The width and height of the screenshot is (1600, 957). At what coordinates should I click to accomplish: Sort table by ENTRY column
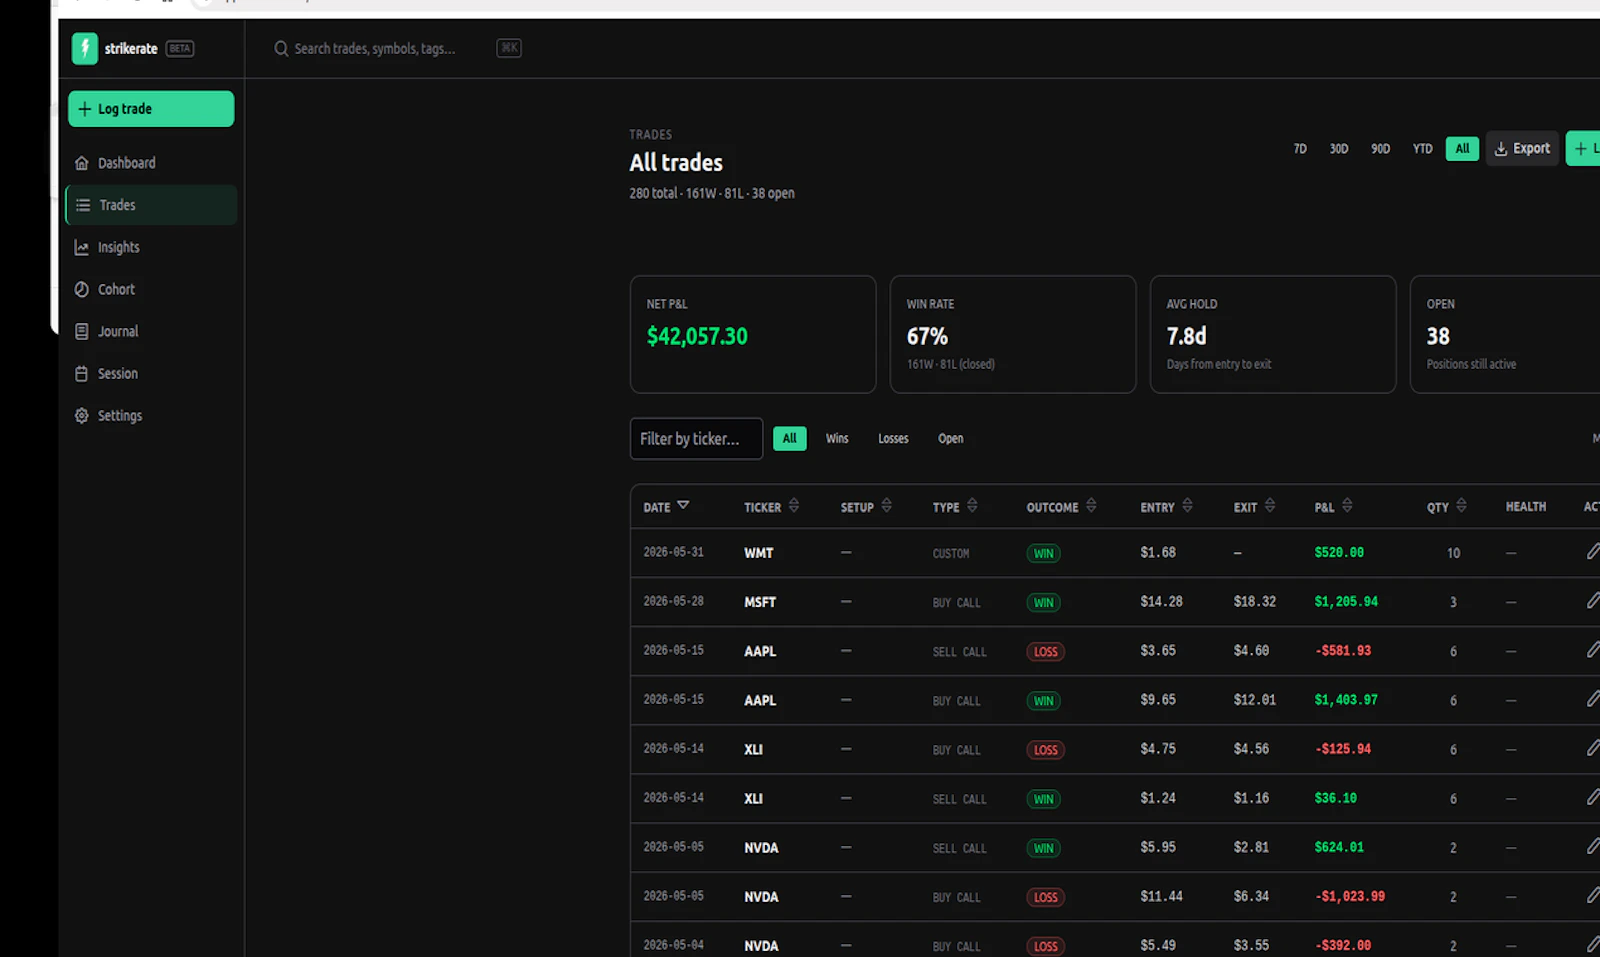point(1166,507)
